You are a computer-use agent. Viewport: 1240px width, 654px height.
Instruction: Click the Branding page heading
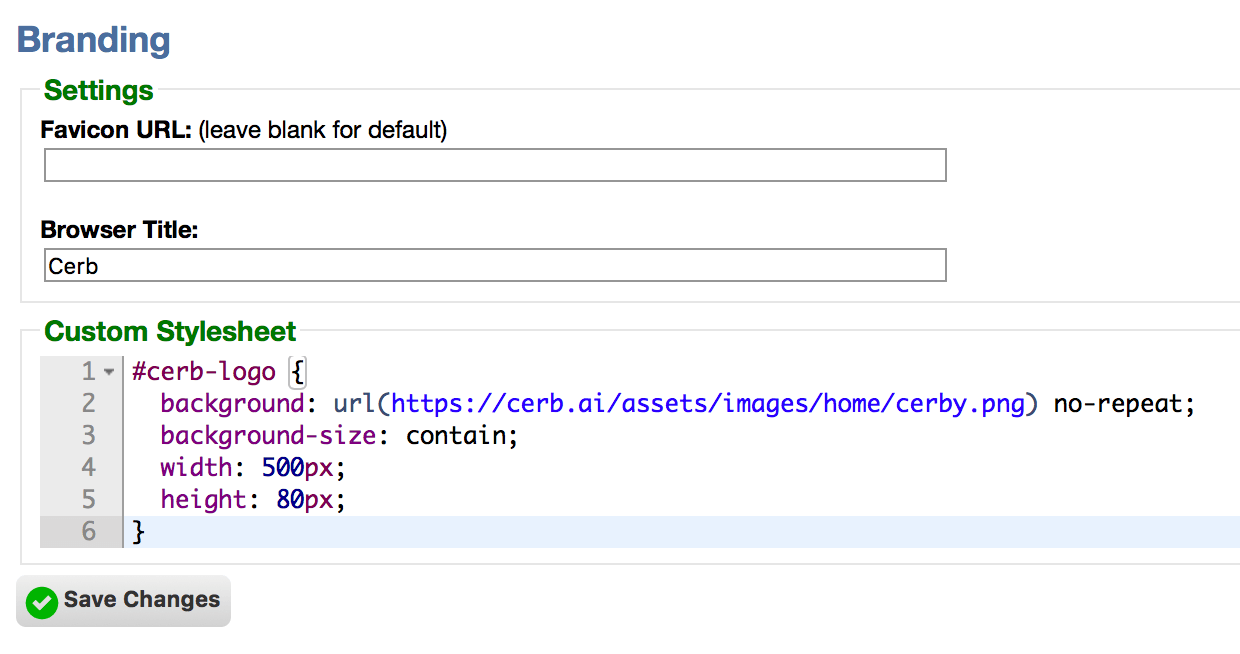click(x=94, y=40)
